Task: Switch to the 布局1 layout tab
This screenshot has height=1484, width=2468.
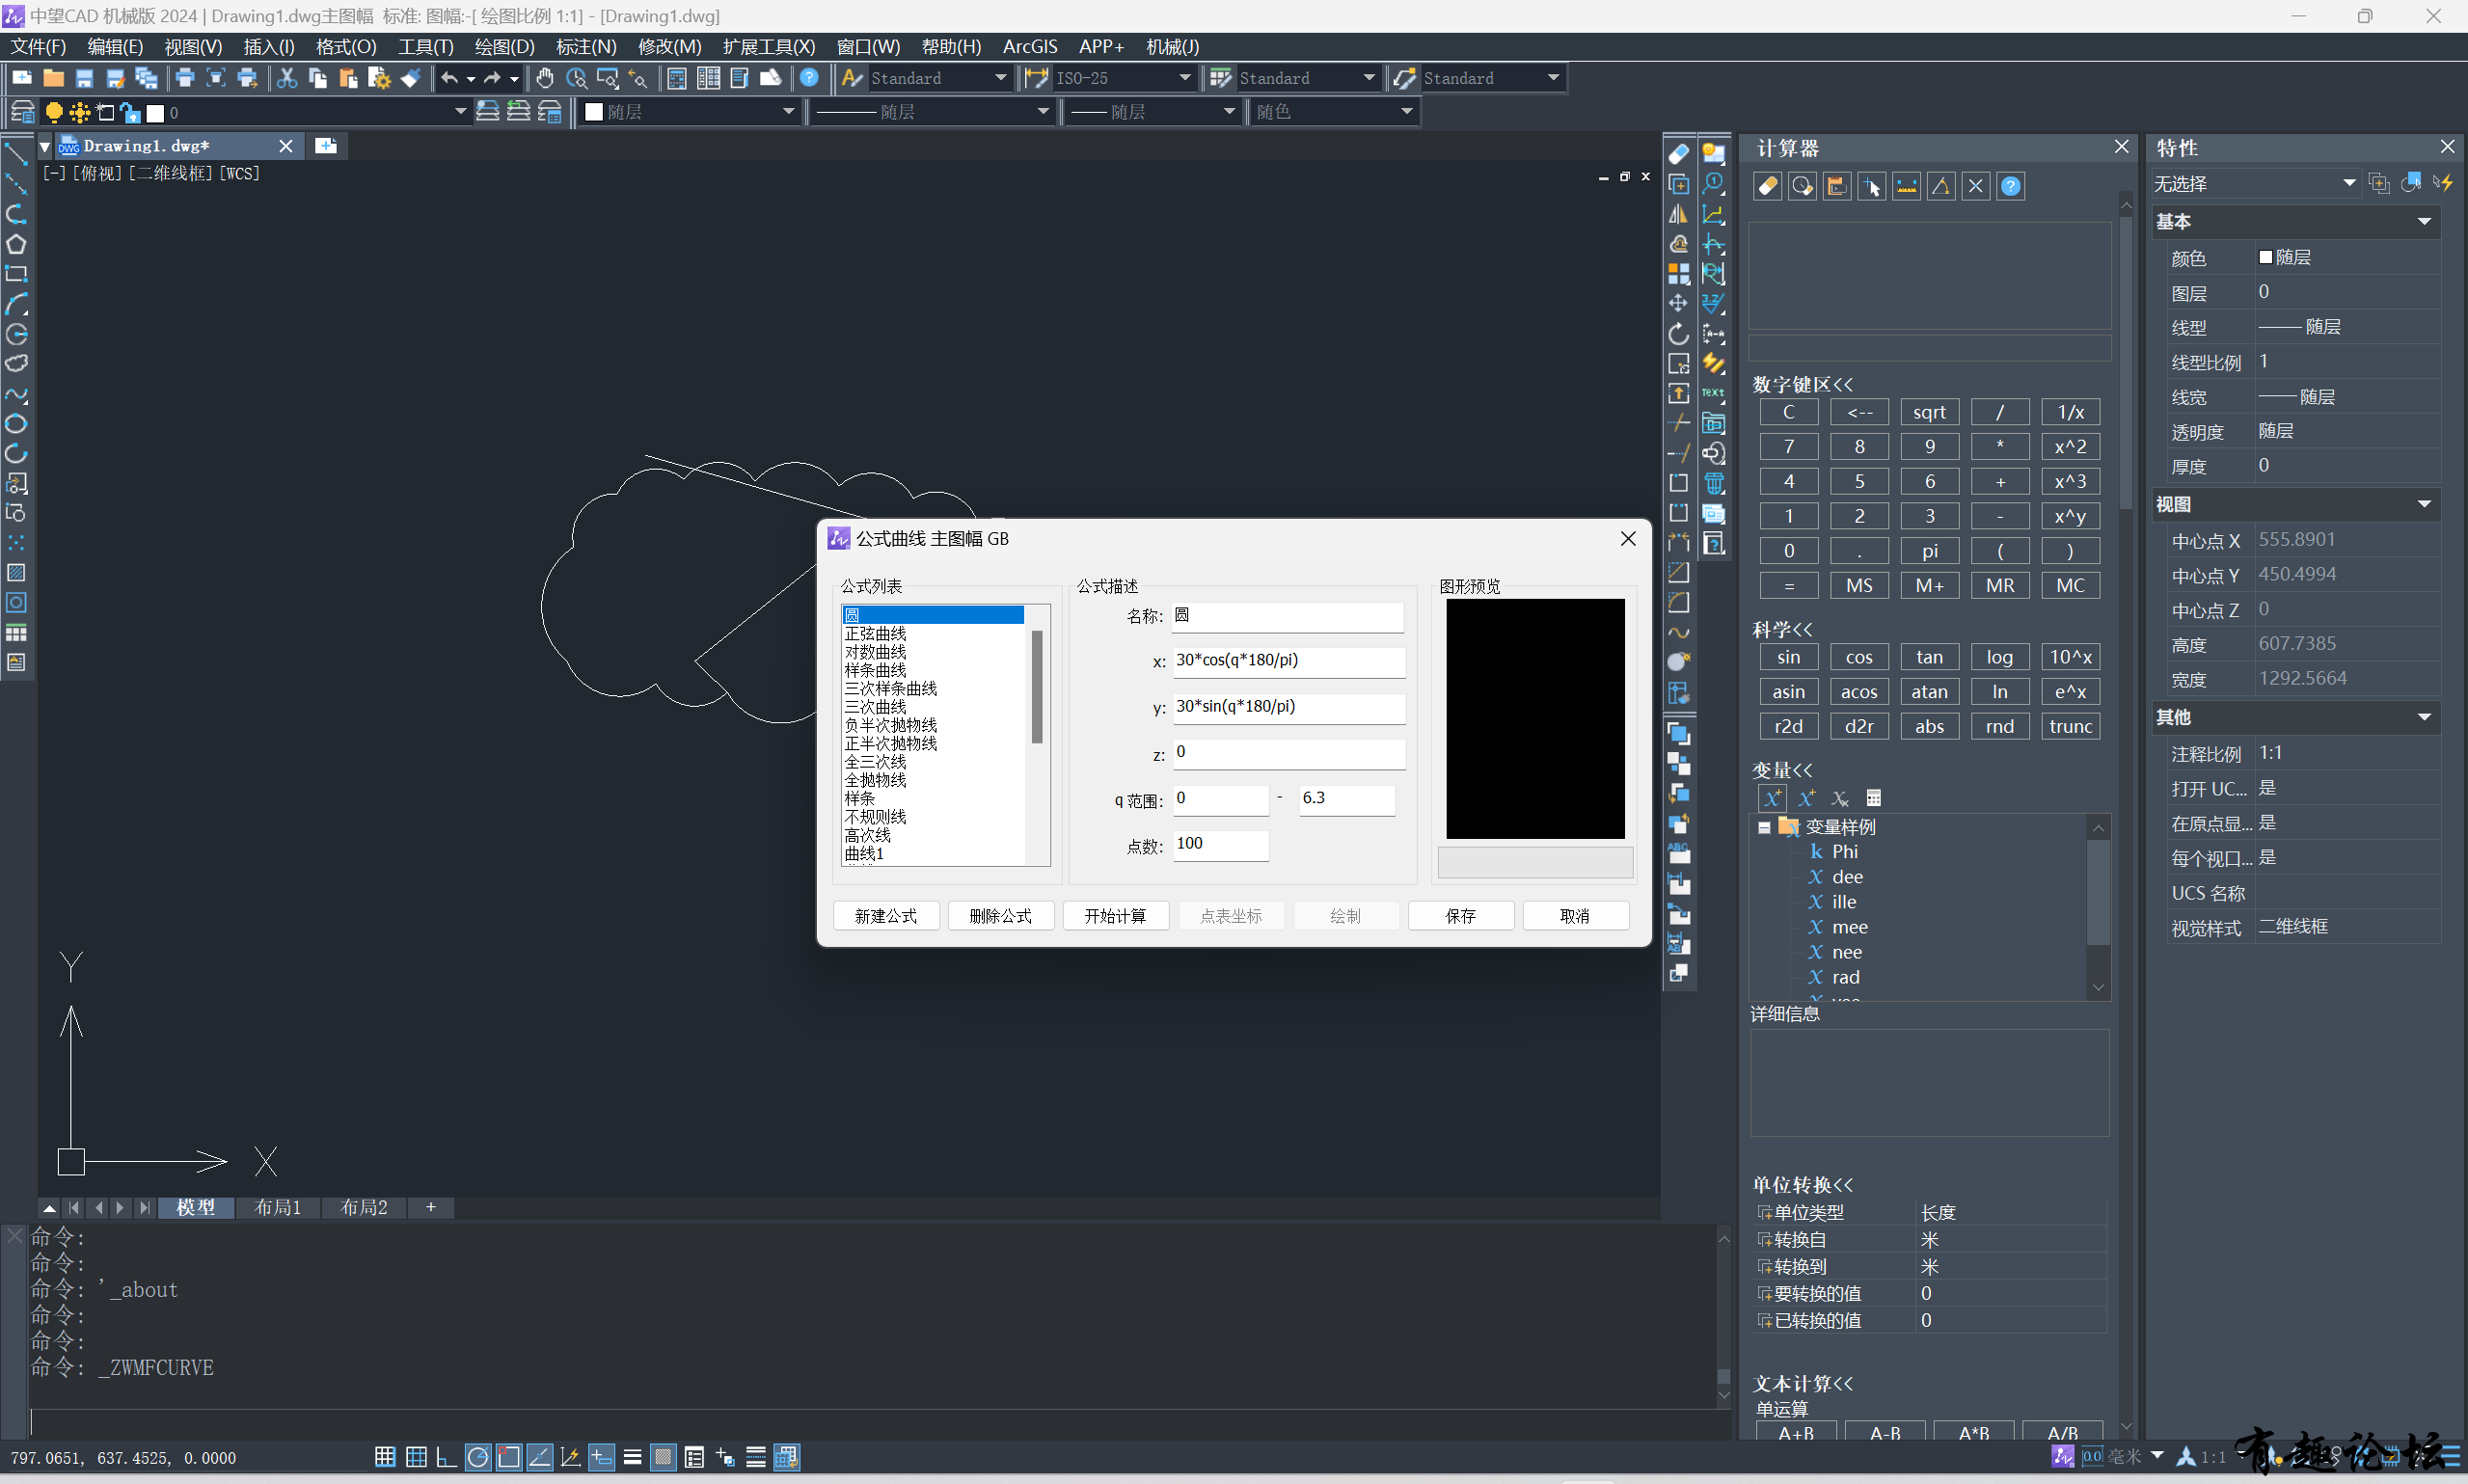Action: pyautogui.click(x=278, y=1207)
